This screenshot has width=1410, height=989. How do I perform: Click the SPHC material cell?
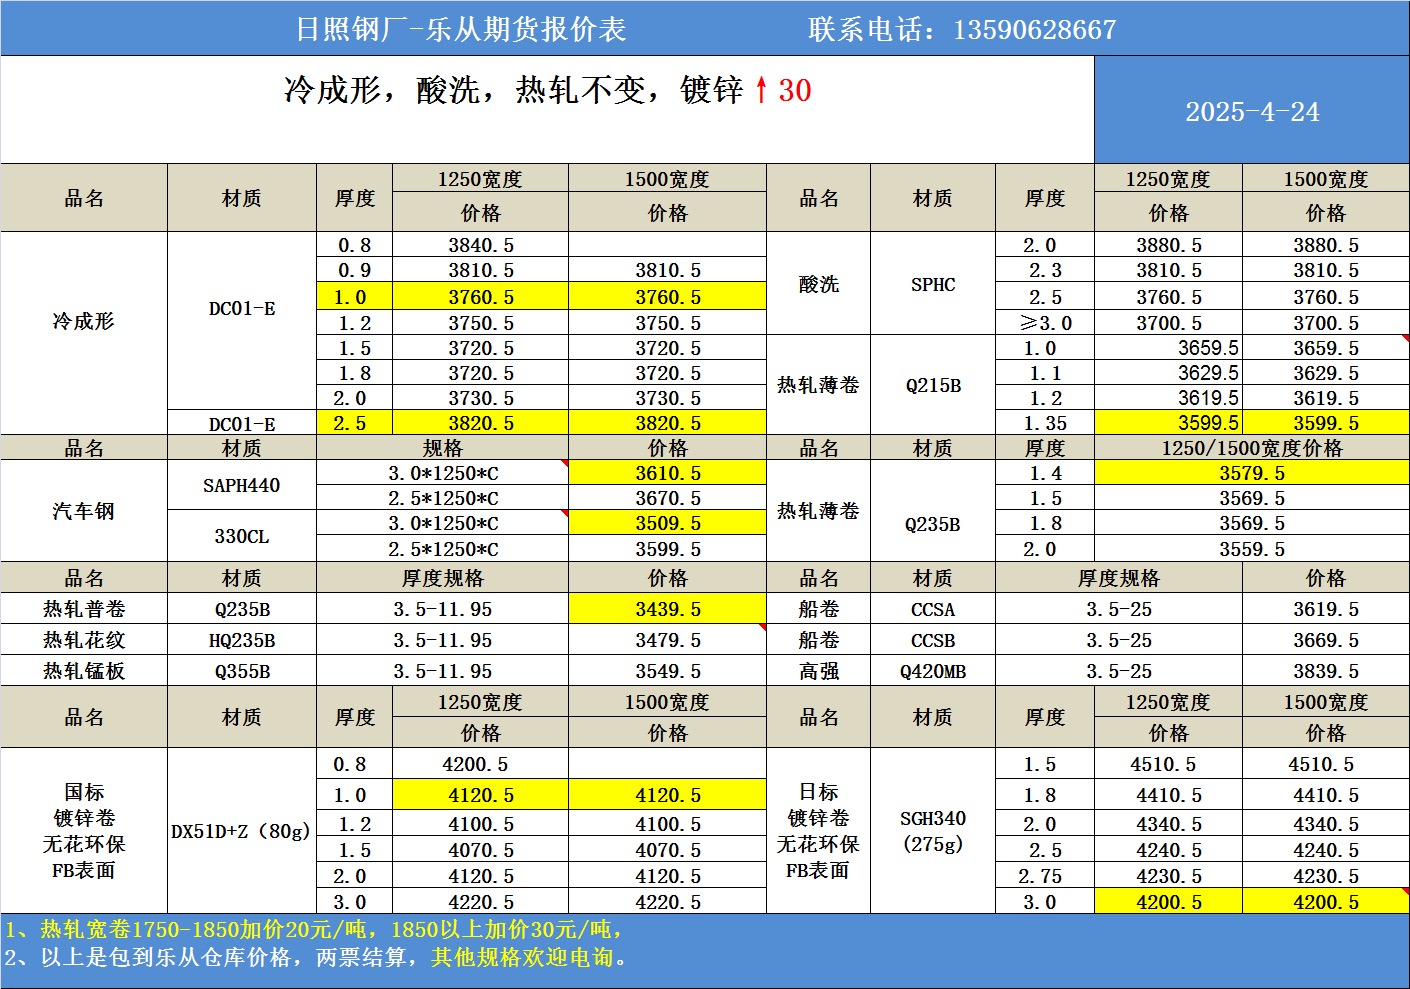click(933, 284)
